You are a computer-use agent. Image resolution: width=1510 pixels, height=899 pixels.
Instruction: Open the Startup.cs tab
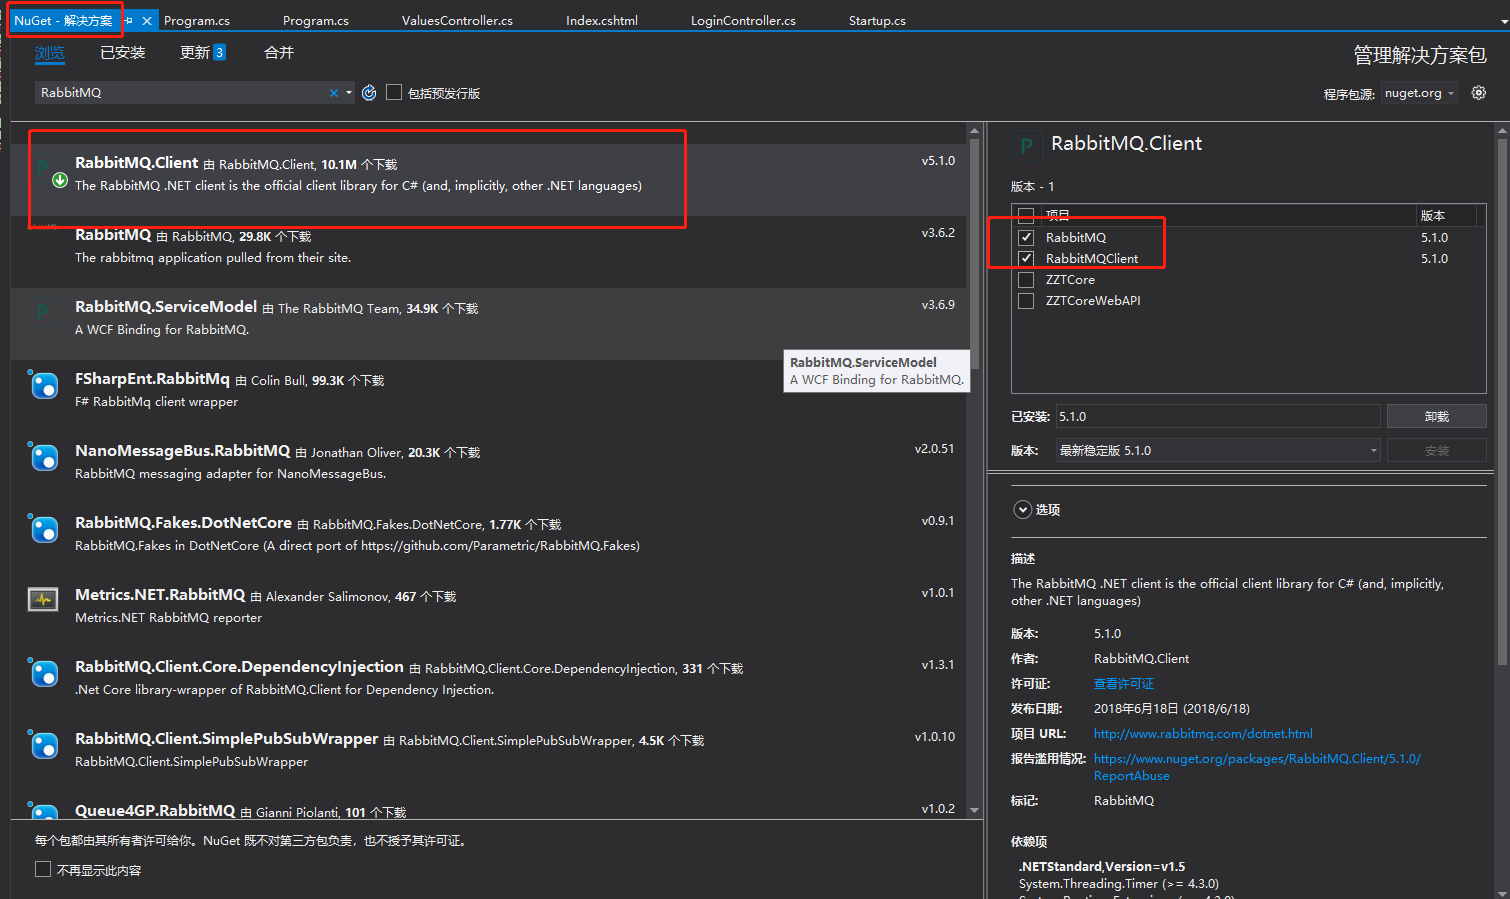[x=877, y=20]
